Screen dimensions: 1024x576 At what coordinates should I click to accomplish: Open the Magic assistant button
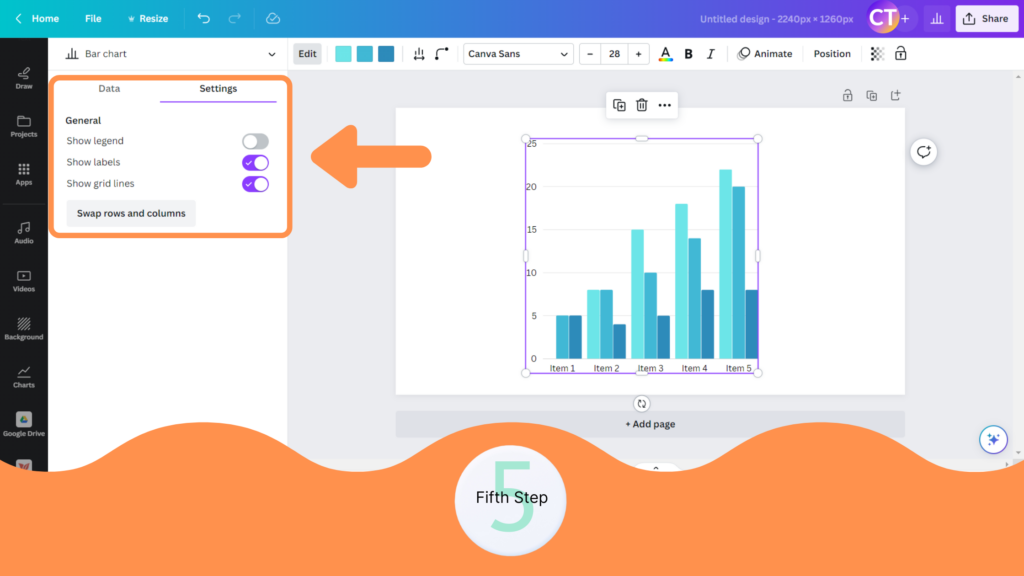[x=993, y=440]
